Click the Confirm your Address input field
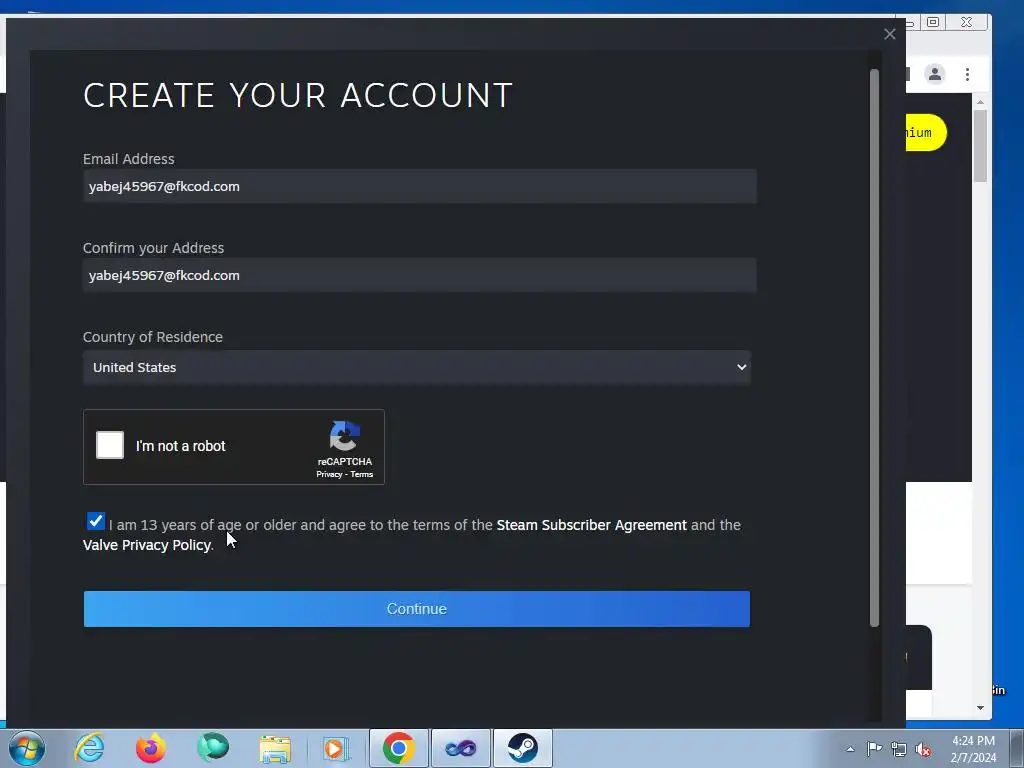This screenshot has height=768, width=1024. 419,275
